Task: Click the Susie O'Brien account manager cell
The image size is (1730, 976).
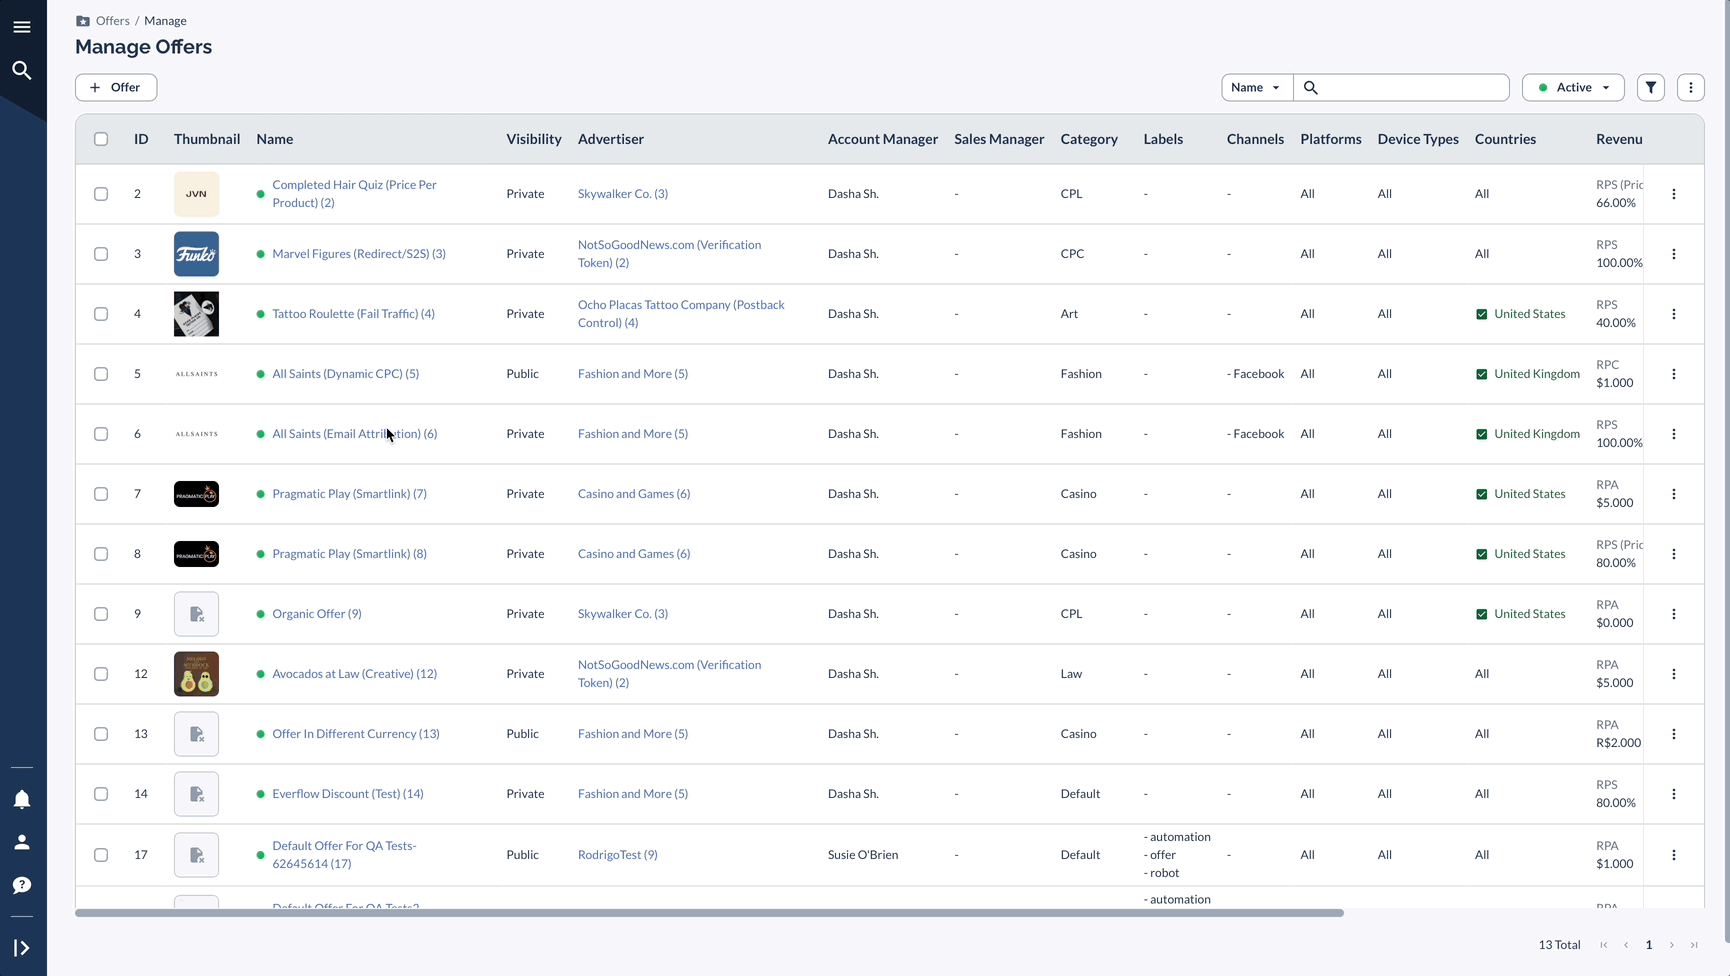Action: point(863,855)
